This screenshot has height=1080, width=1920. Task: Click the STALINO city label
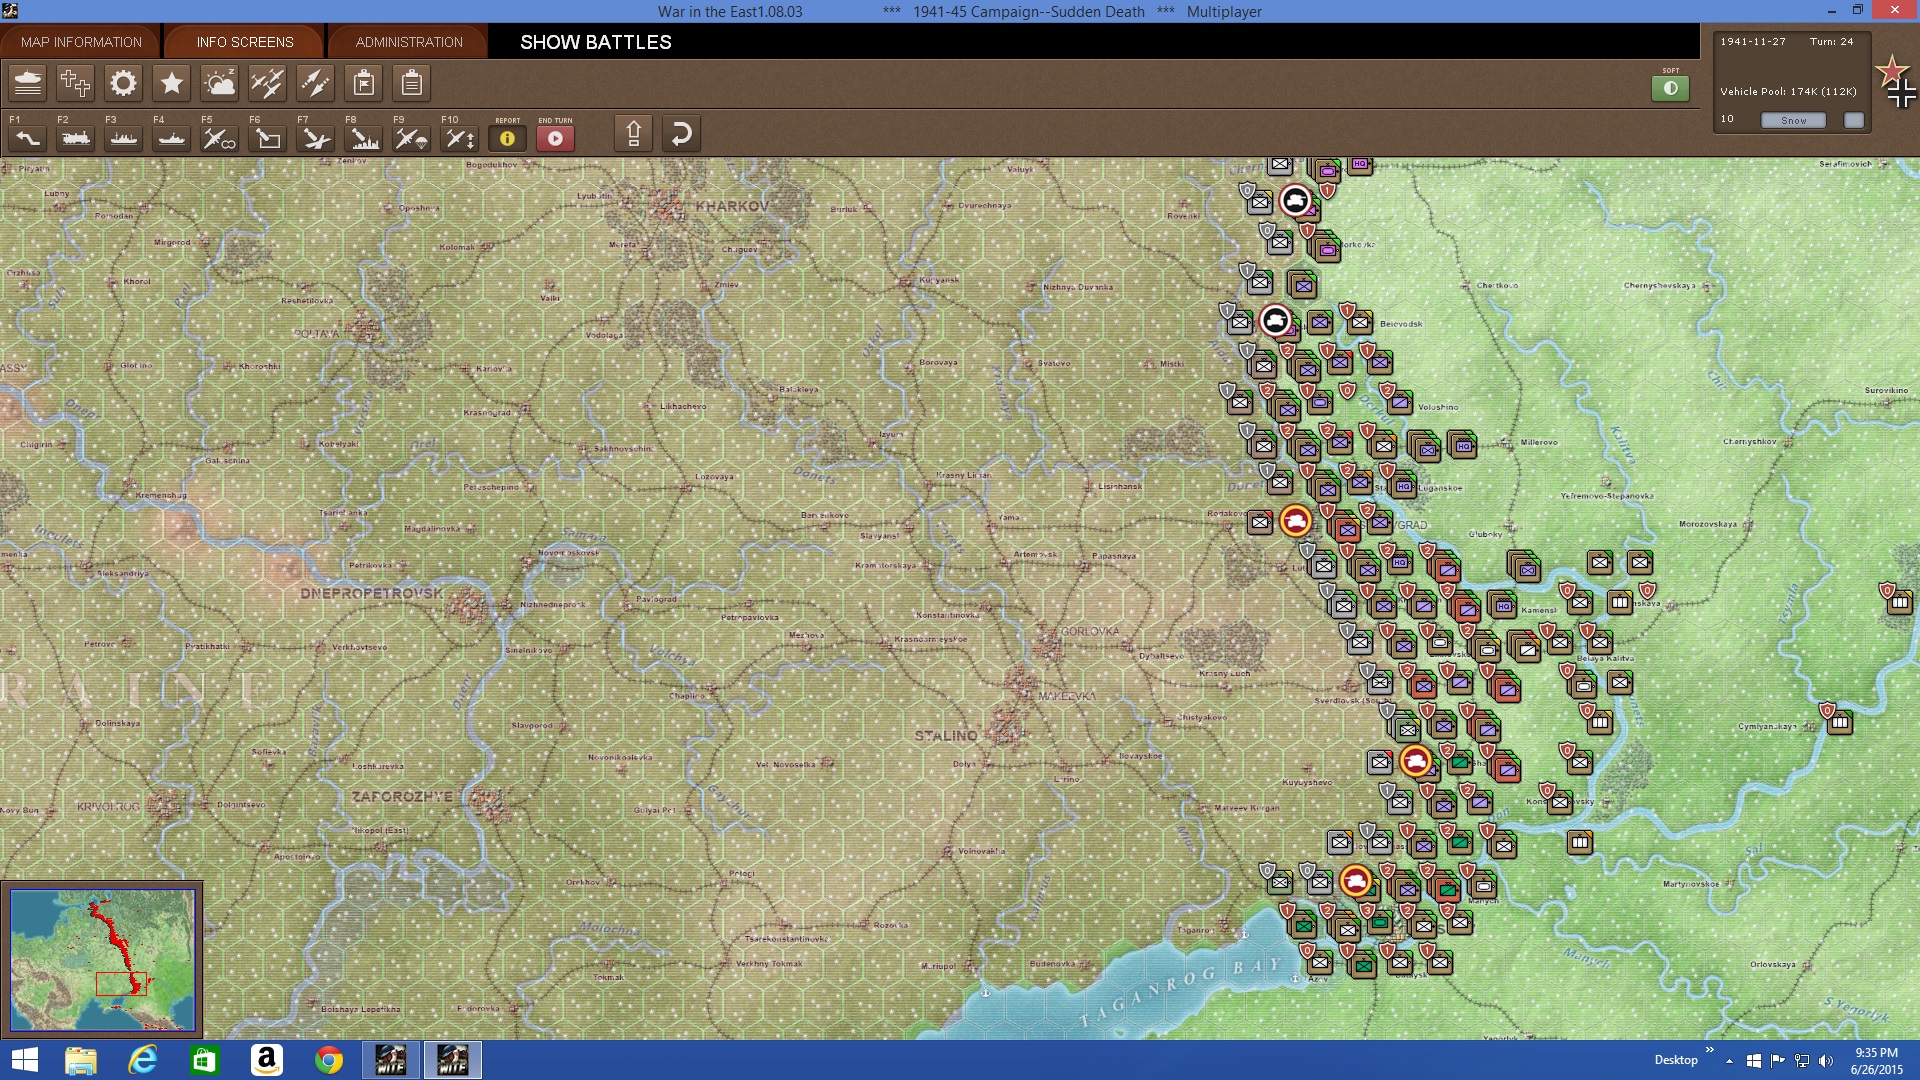[946, 735]
